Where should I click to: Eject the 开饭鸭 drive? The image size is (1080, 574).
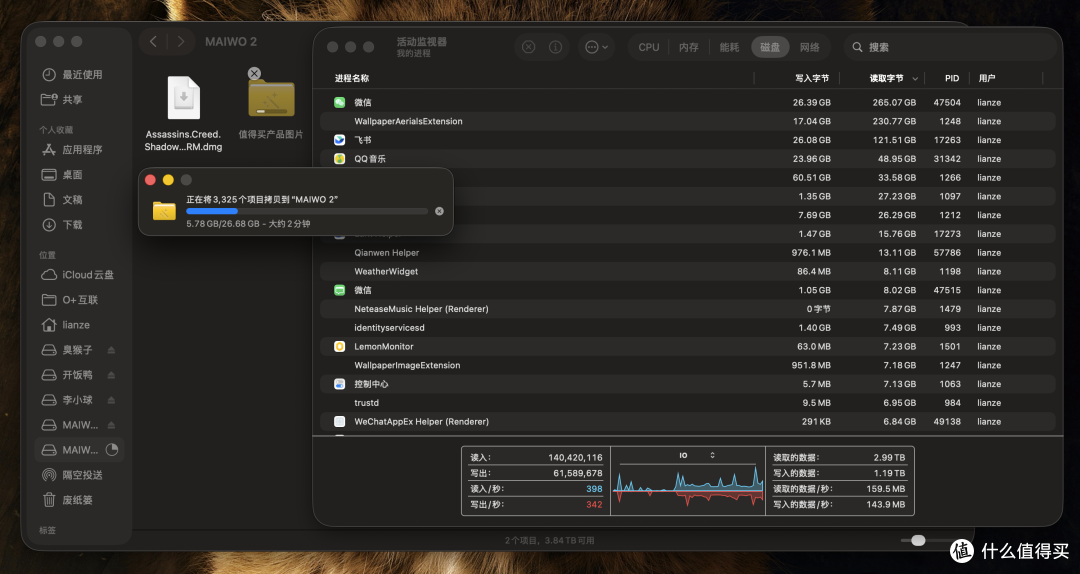(x=112, y=375)
